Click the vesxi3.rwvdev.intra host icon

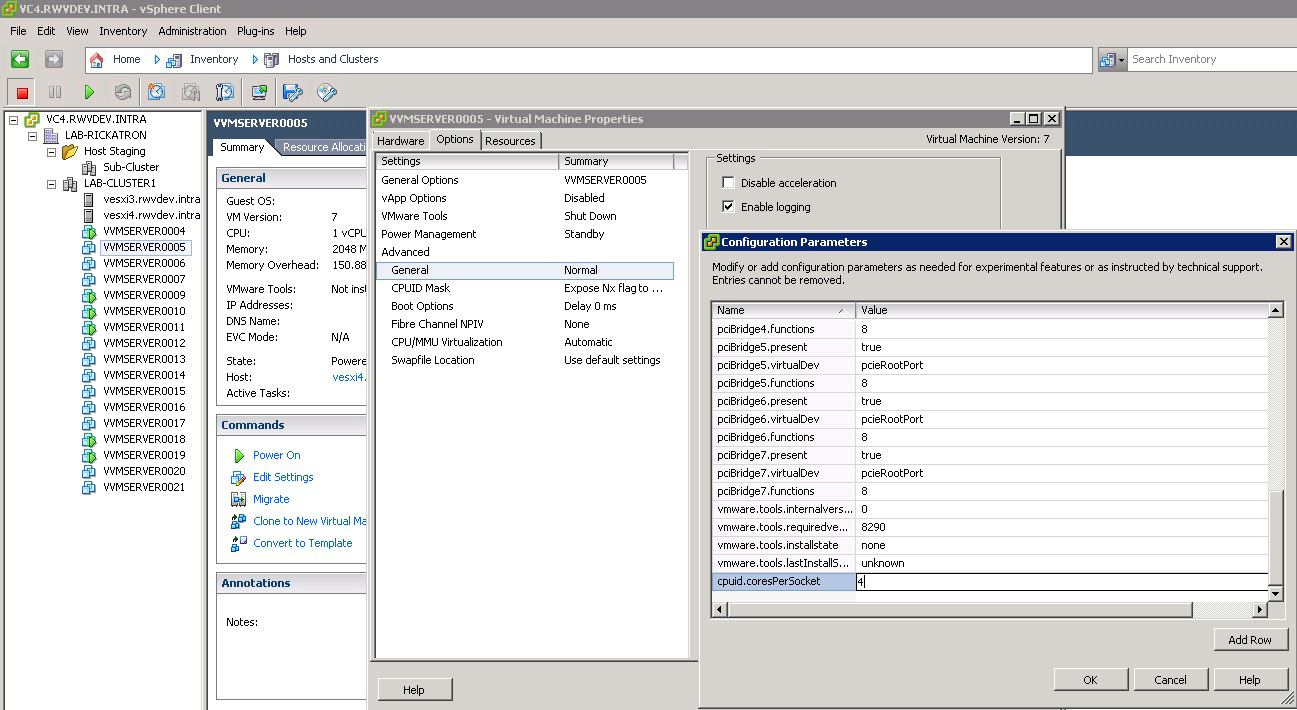89,199
